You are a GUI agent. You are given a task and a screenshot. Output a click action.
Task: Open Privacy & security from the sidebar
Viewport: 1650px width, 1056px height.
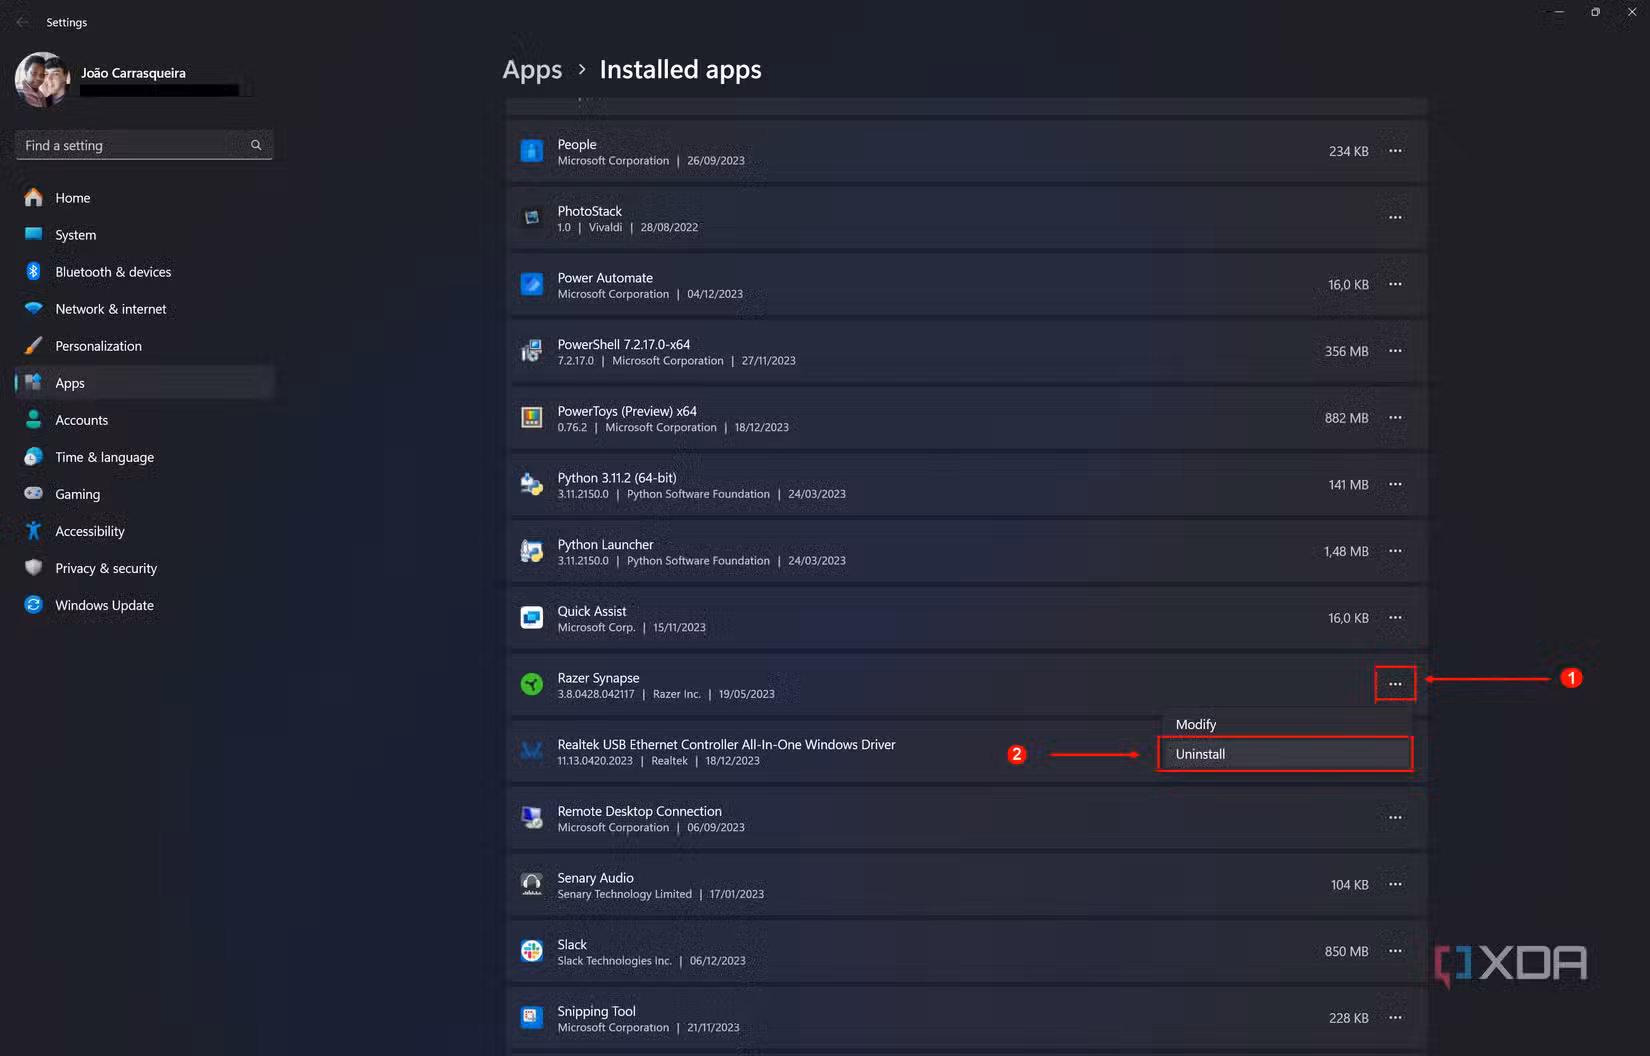[x=106, y=568]
